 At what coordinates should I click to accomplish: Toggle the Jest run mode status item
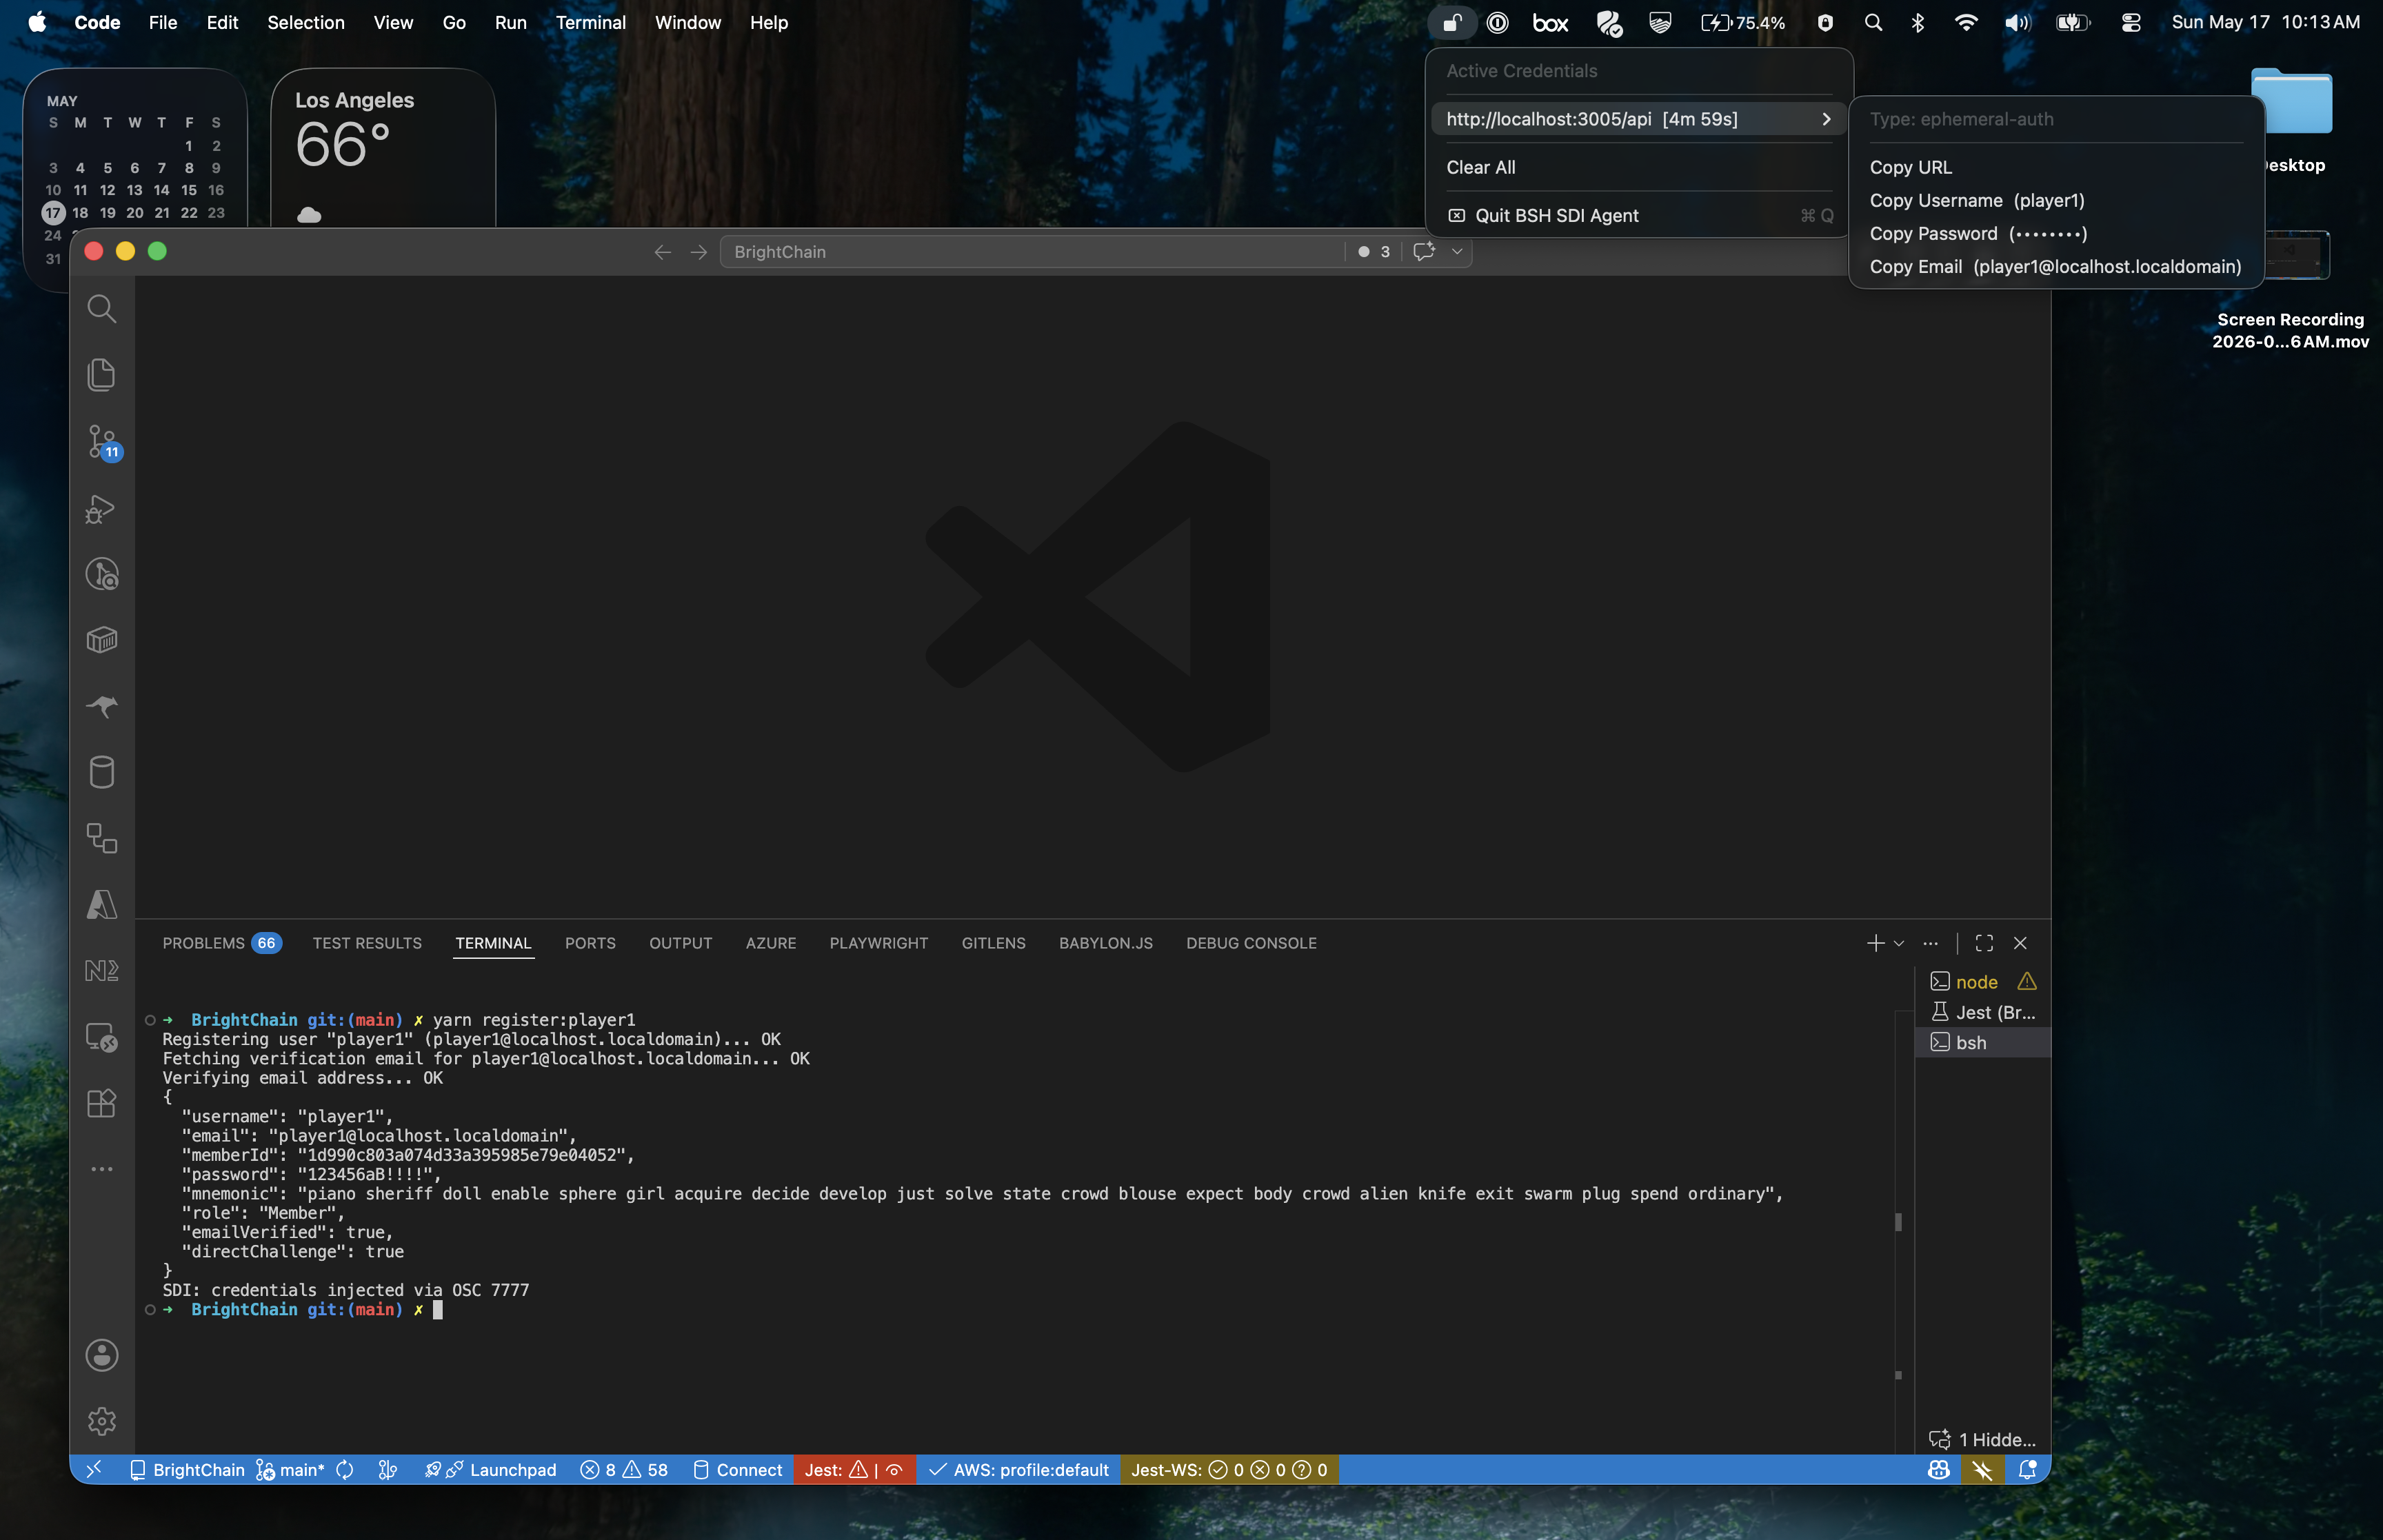[x=895, y=1470]
